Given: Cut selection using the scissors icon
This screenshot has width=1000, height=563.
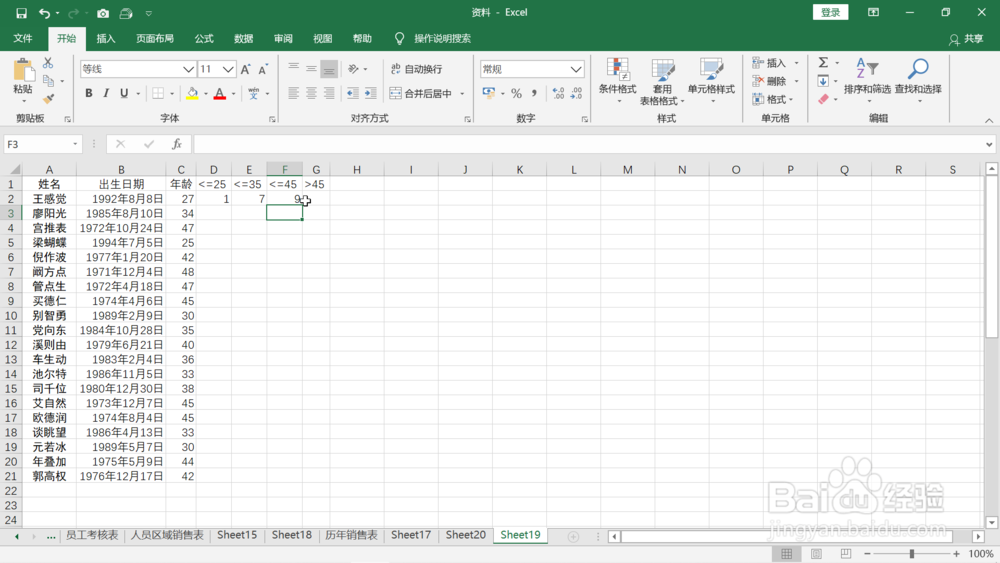Looking at the screenshot, I should (x=48, y=63).
